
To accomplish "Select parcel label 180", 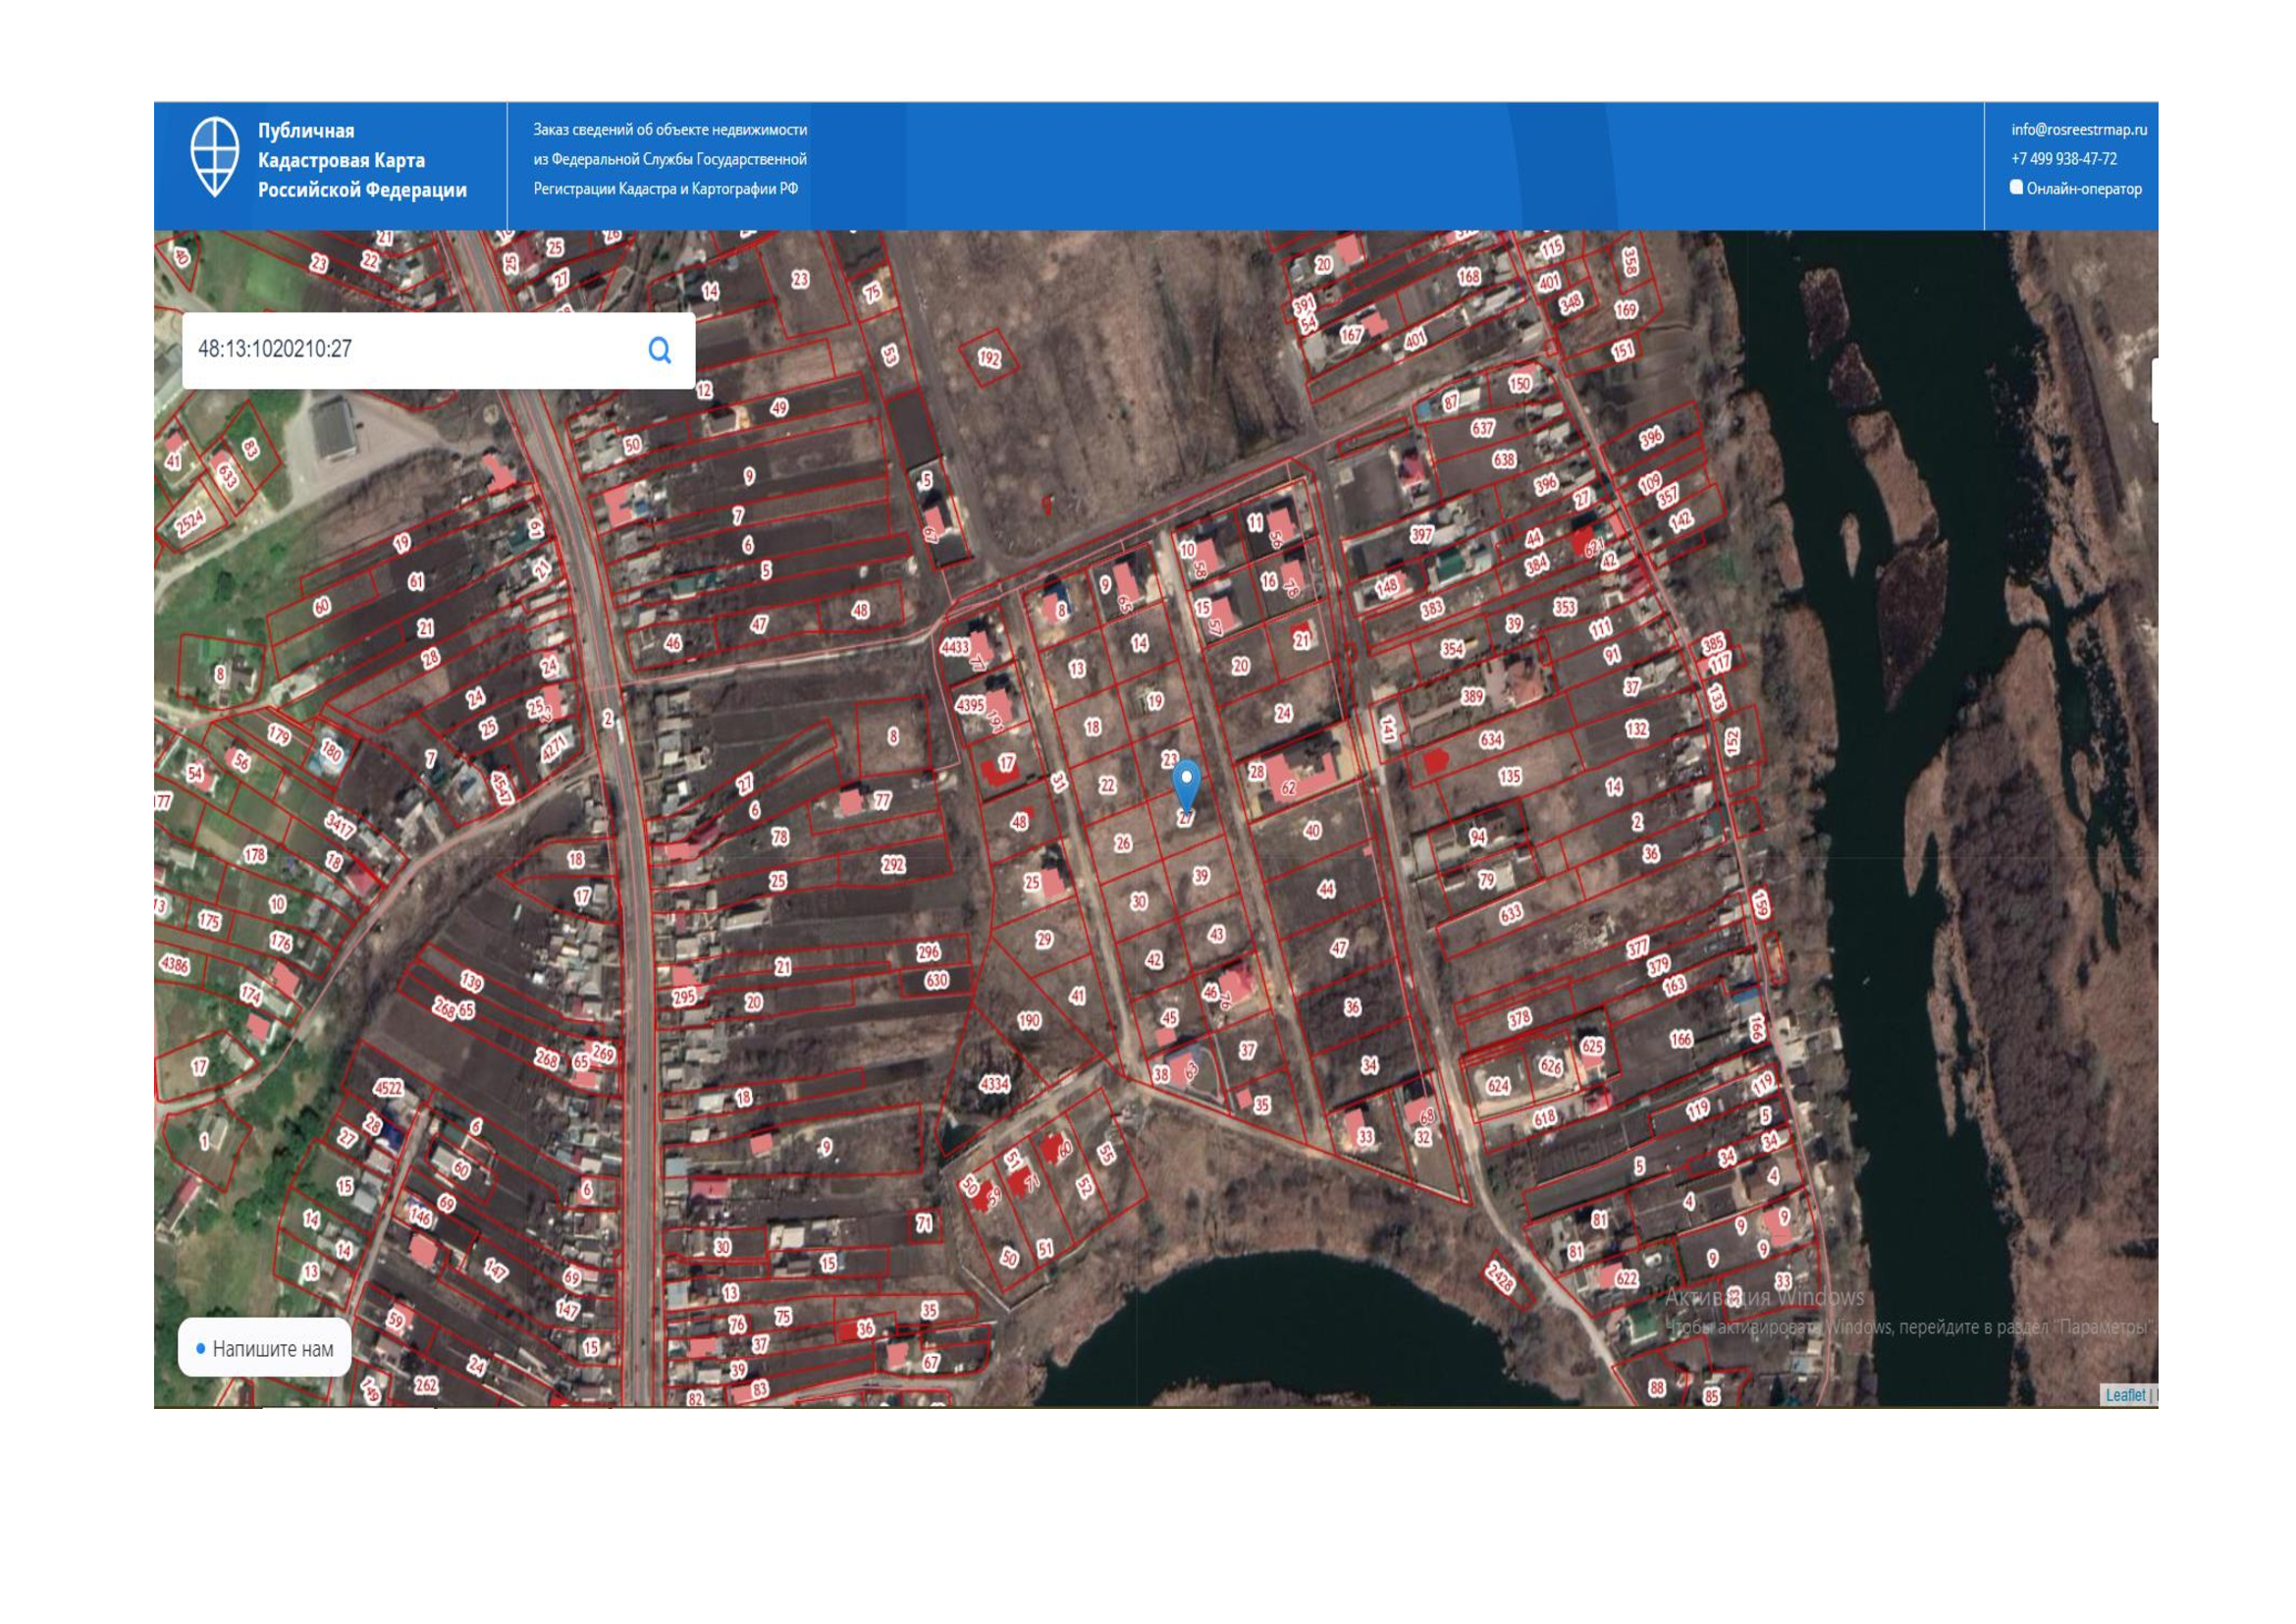I will [331, 750].
